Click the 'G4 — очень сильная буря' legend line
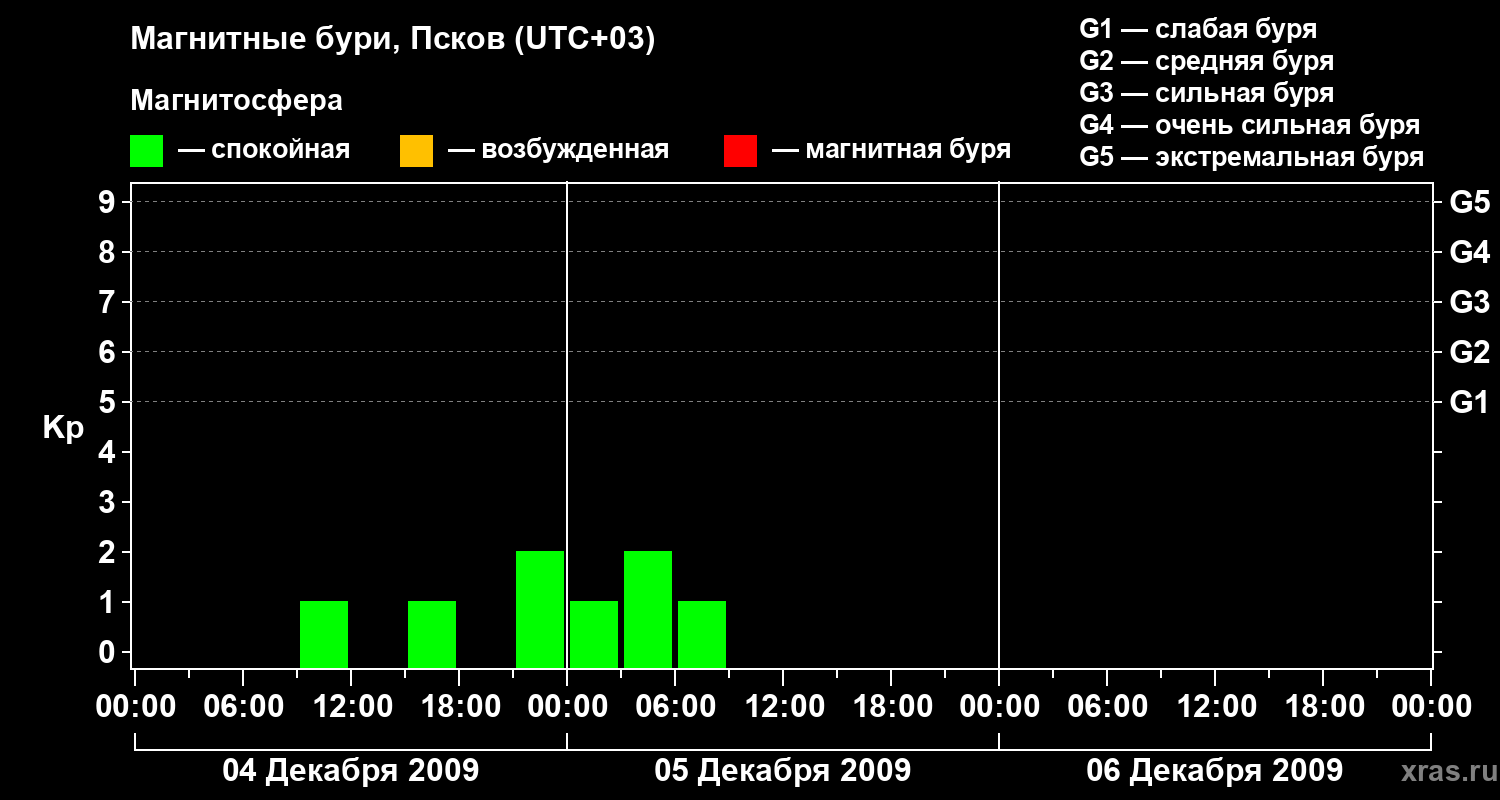 click(x=1250, y=125)
